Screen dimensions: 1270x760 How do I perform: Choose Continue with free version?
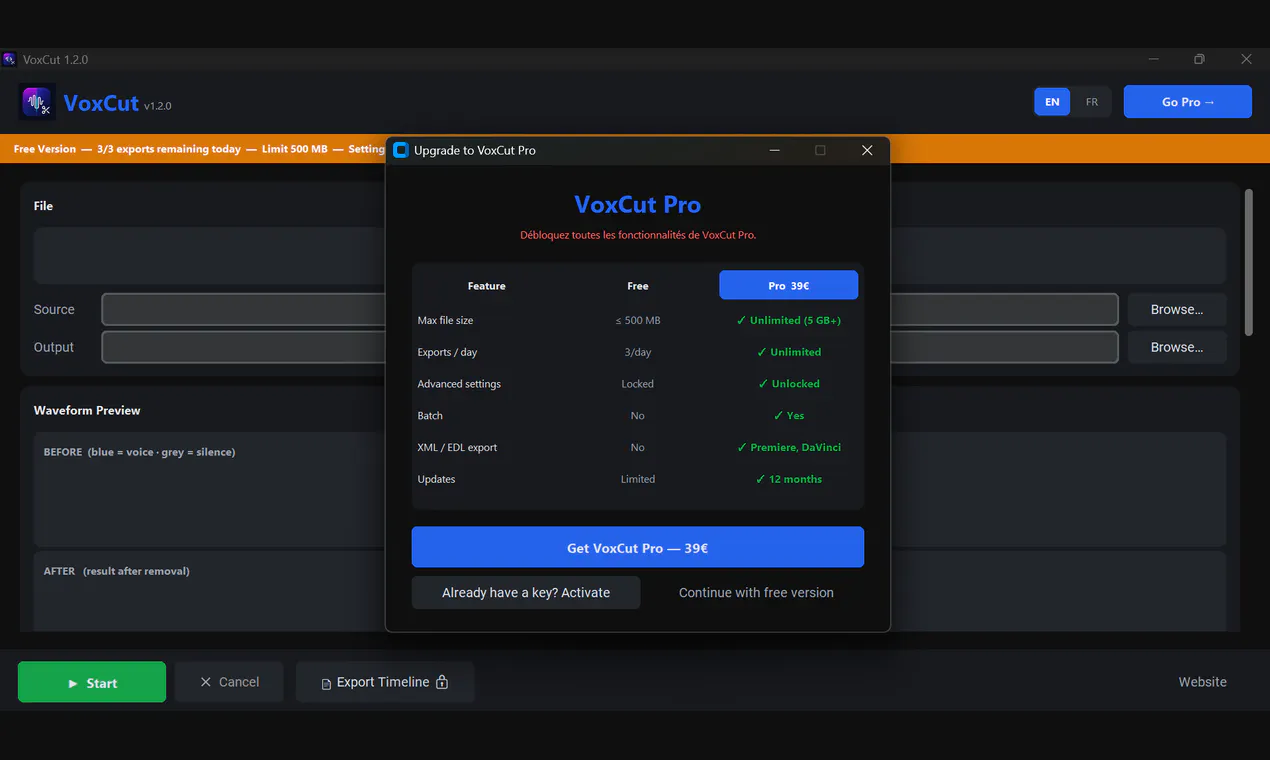(756, 592)
